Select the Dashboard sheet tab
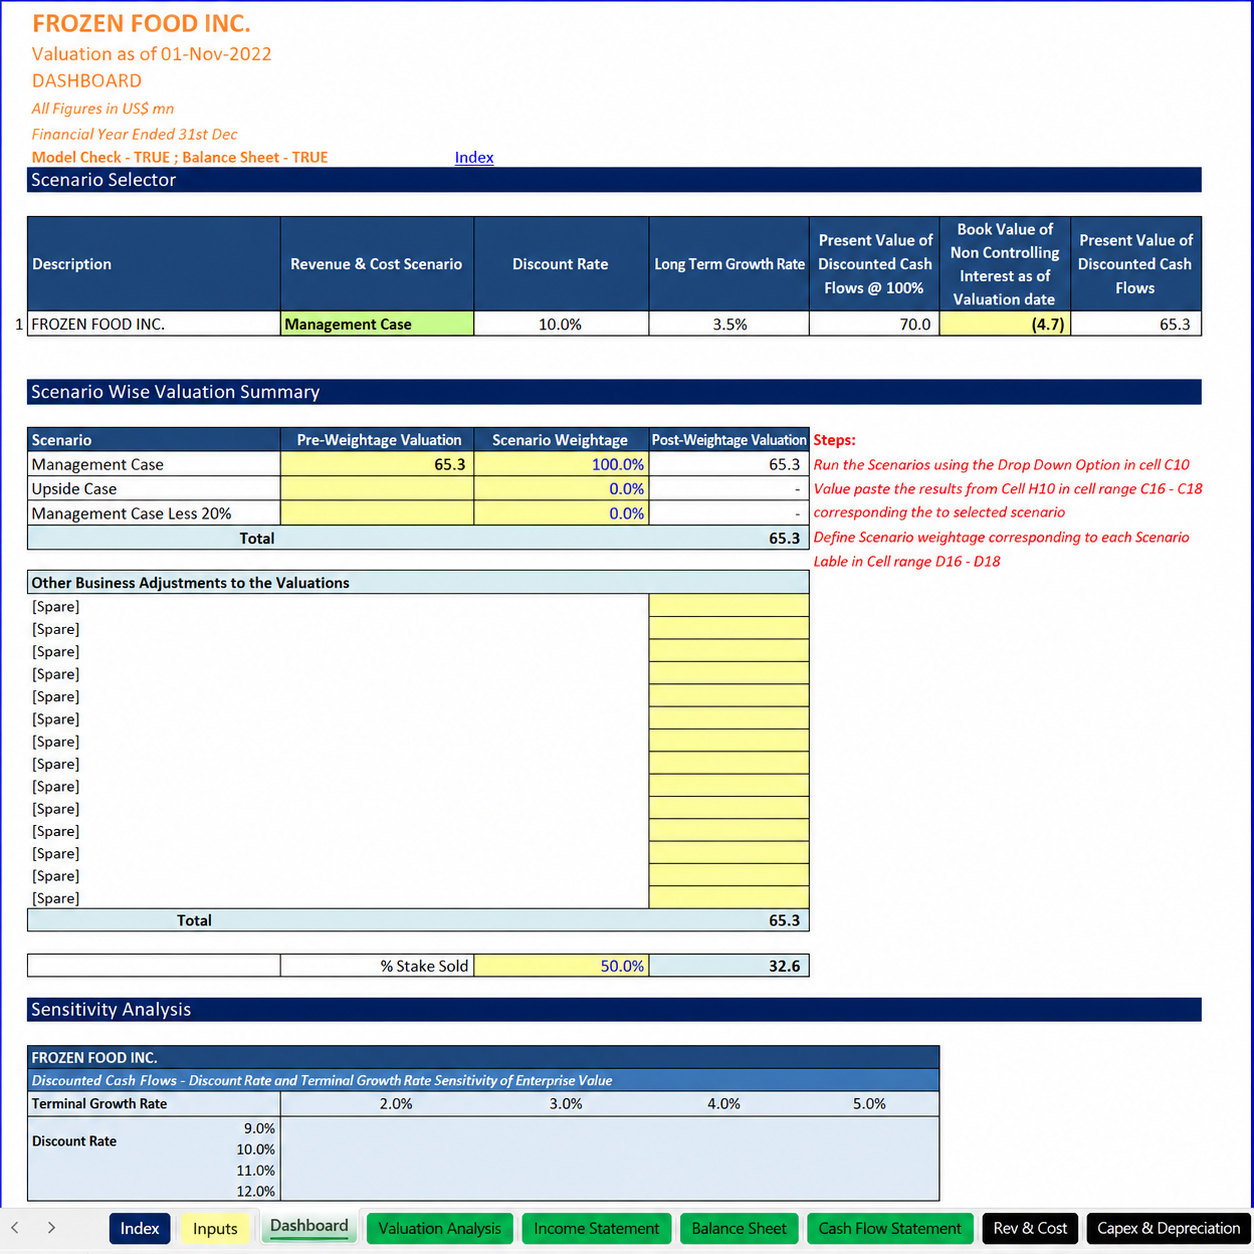The height and width of the screenshot is (1254, 1254). 309,1226
